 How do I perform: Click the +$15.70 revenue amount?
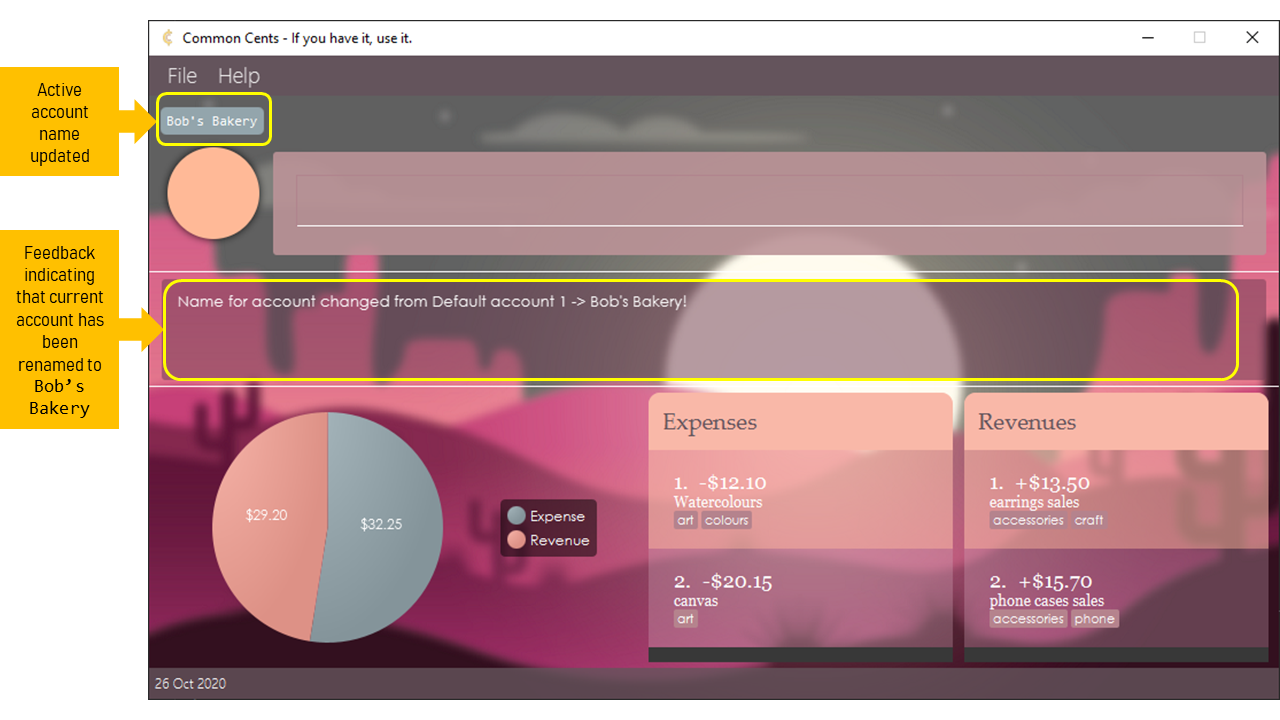(1055, 582)
